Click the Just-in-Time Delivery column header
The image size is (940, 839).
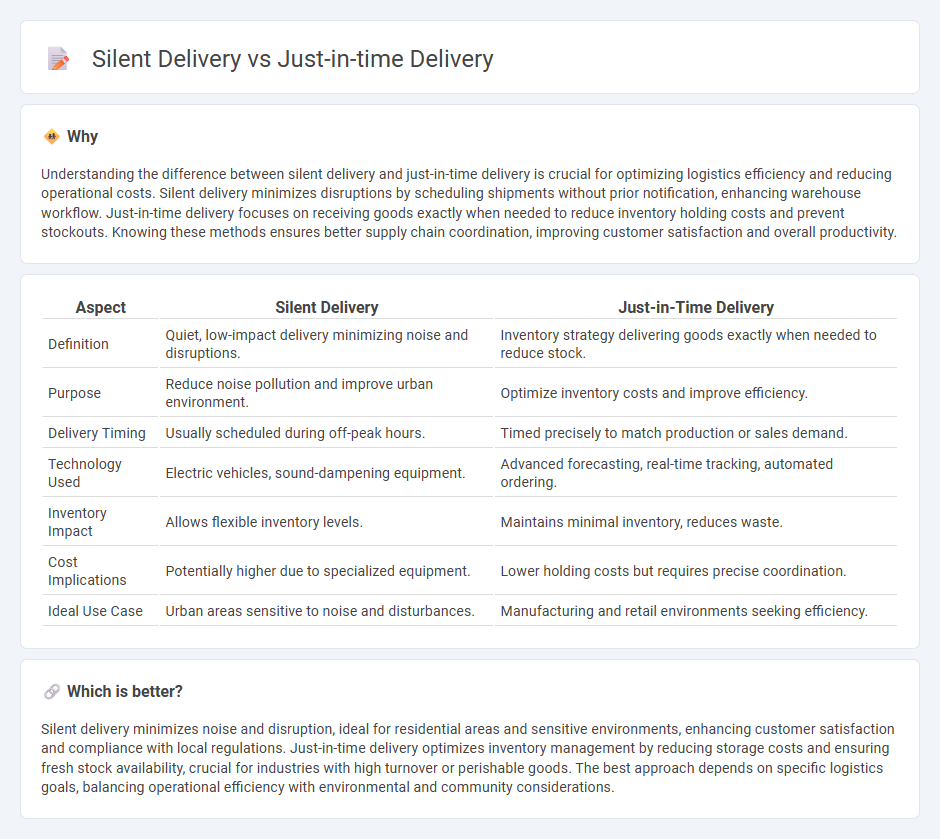pyautogui.click(x=696, y=307)
